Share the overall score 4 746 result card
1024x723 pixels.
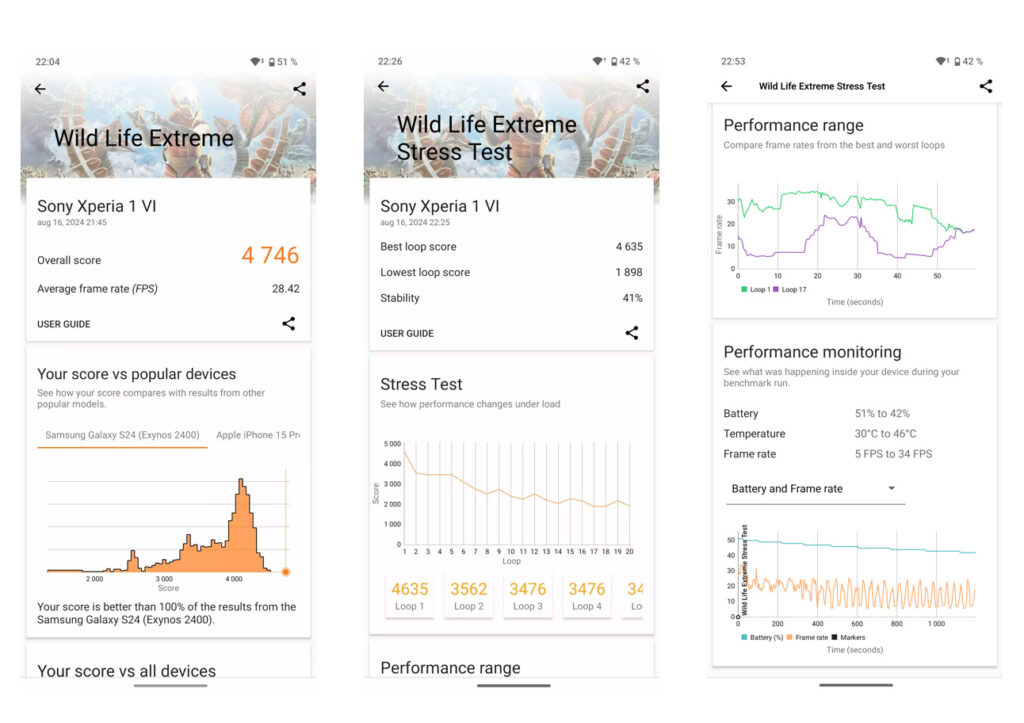pos(288,324)
